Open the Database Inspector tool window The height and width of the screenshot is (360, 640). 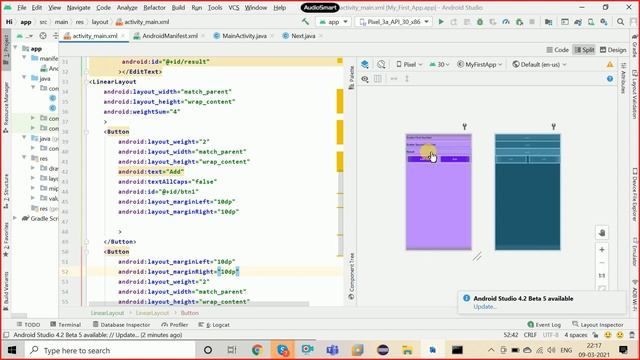(122, 324)
